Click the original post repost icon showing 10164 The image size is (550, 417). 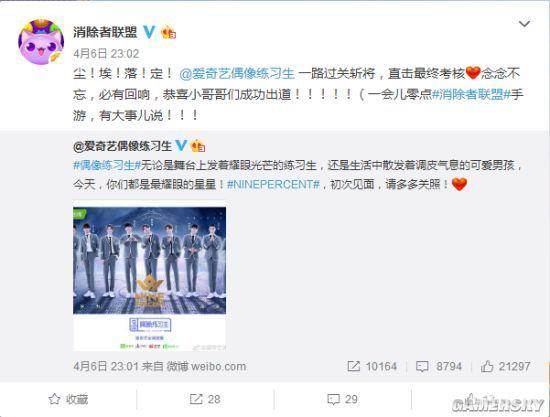tap(372, 366)
